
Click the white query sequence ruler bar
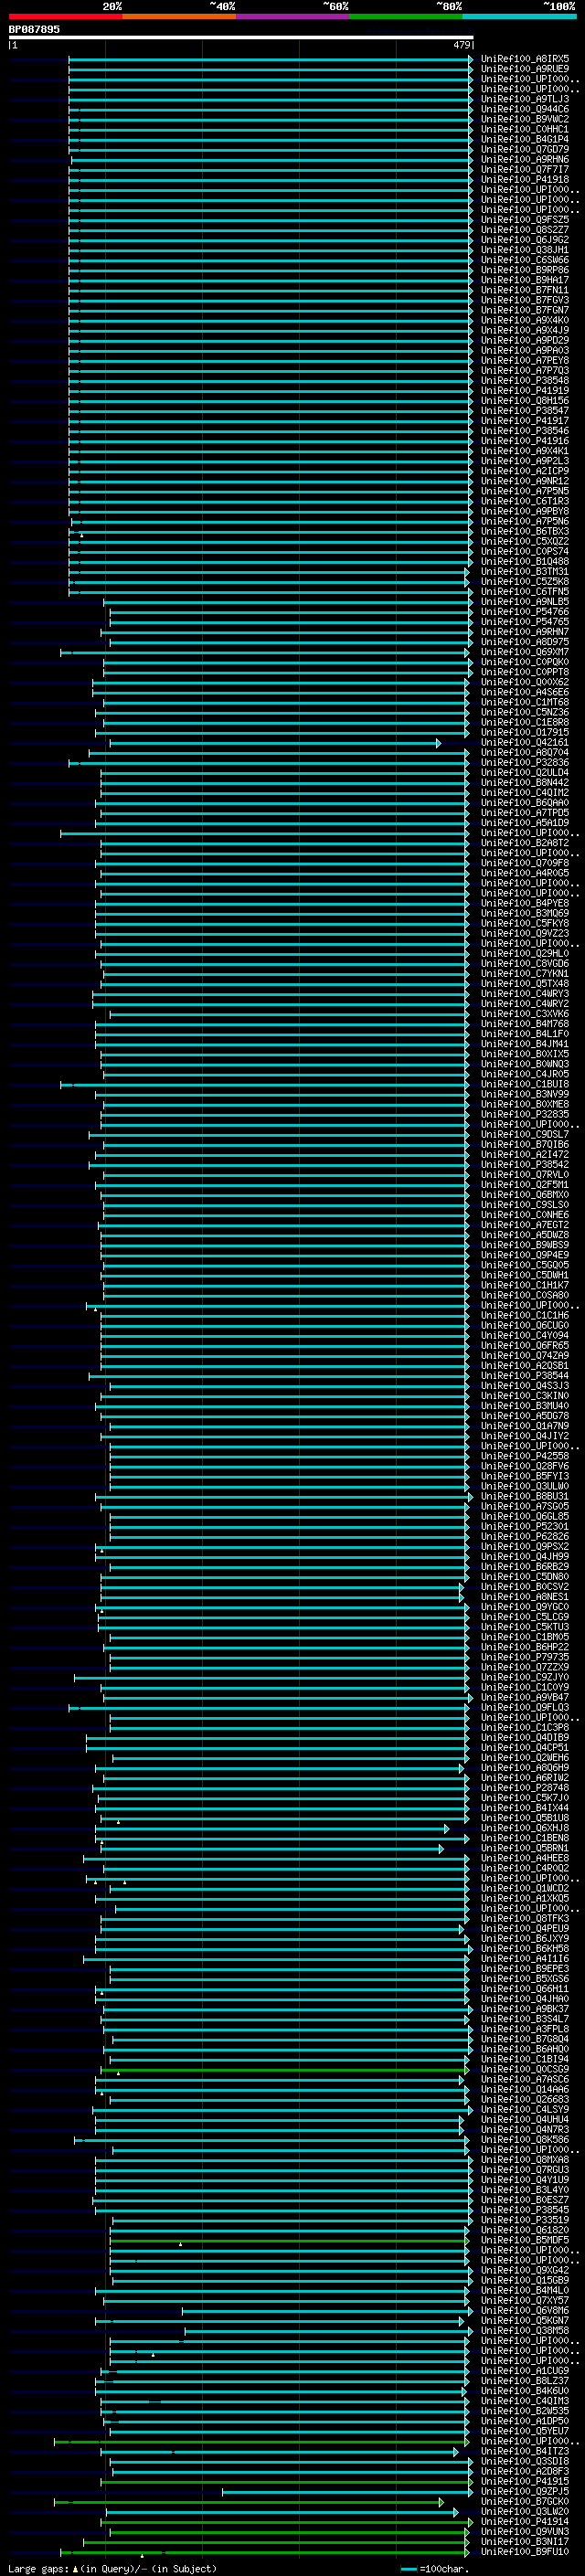241,38
